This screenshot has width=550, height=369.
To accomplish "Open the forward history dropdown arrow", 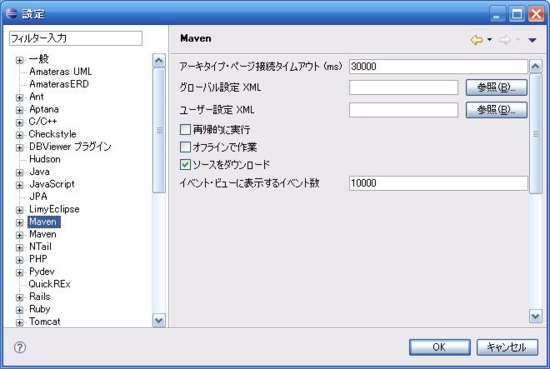I will pos(517,40).
